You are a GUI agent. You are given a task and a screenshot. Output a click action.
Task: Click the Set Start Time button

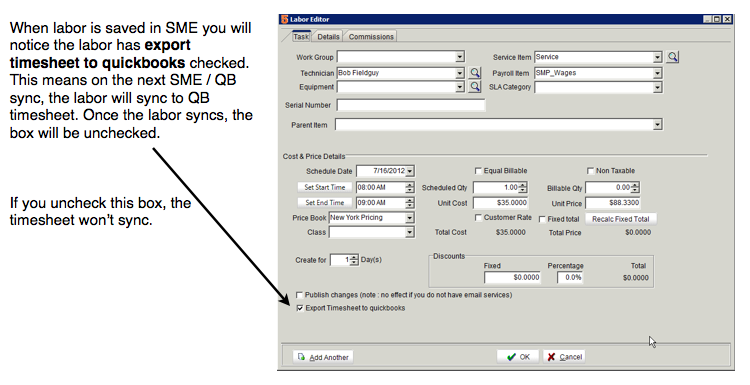(325, 187)
